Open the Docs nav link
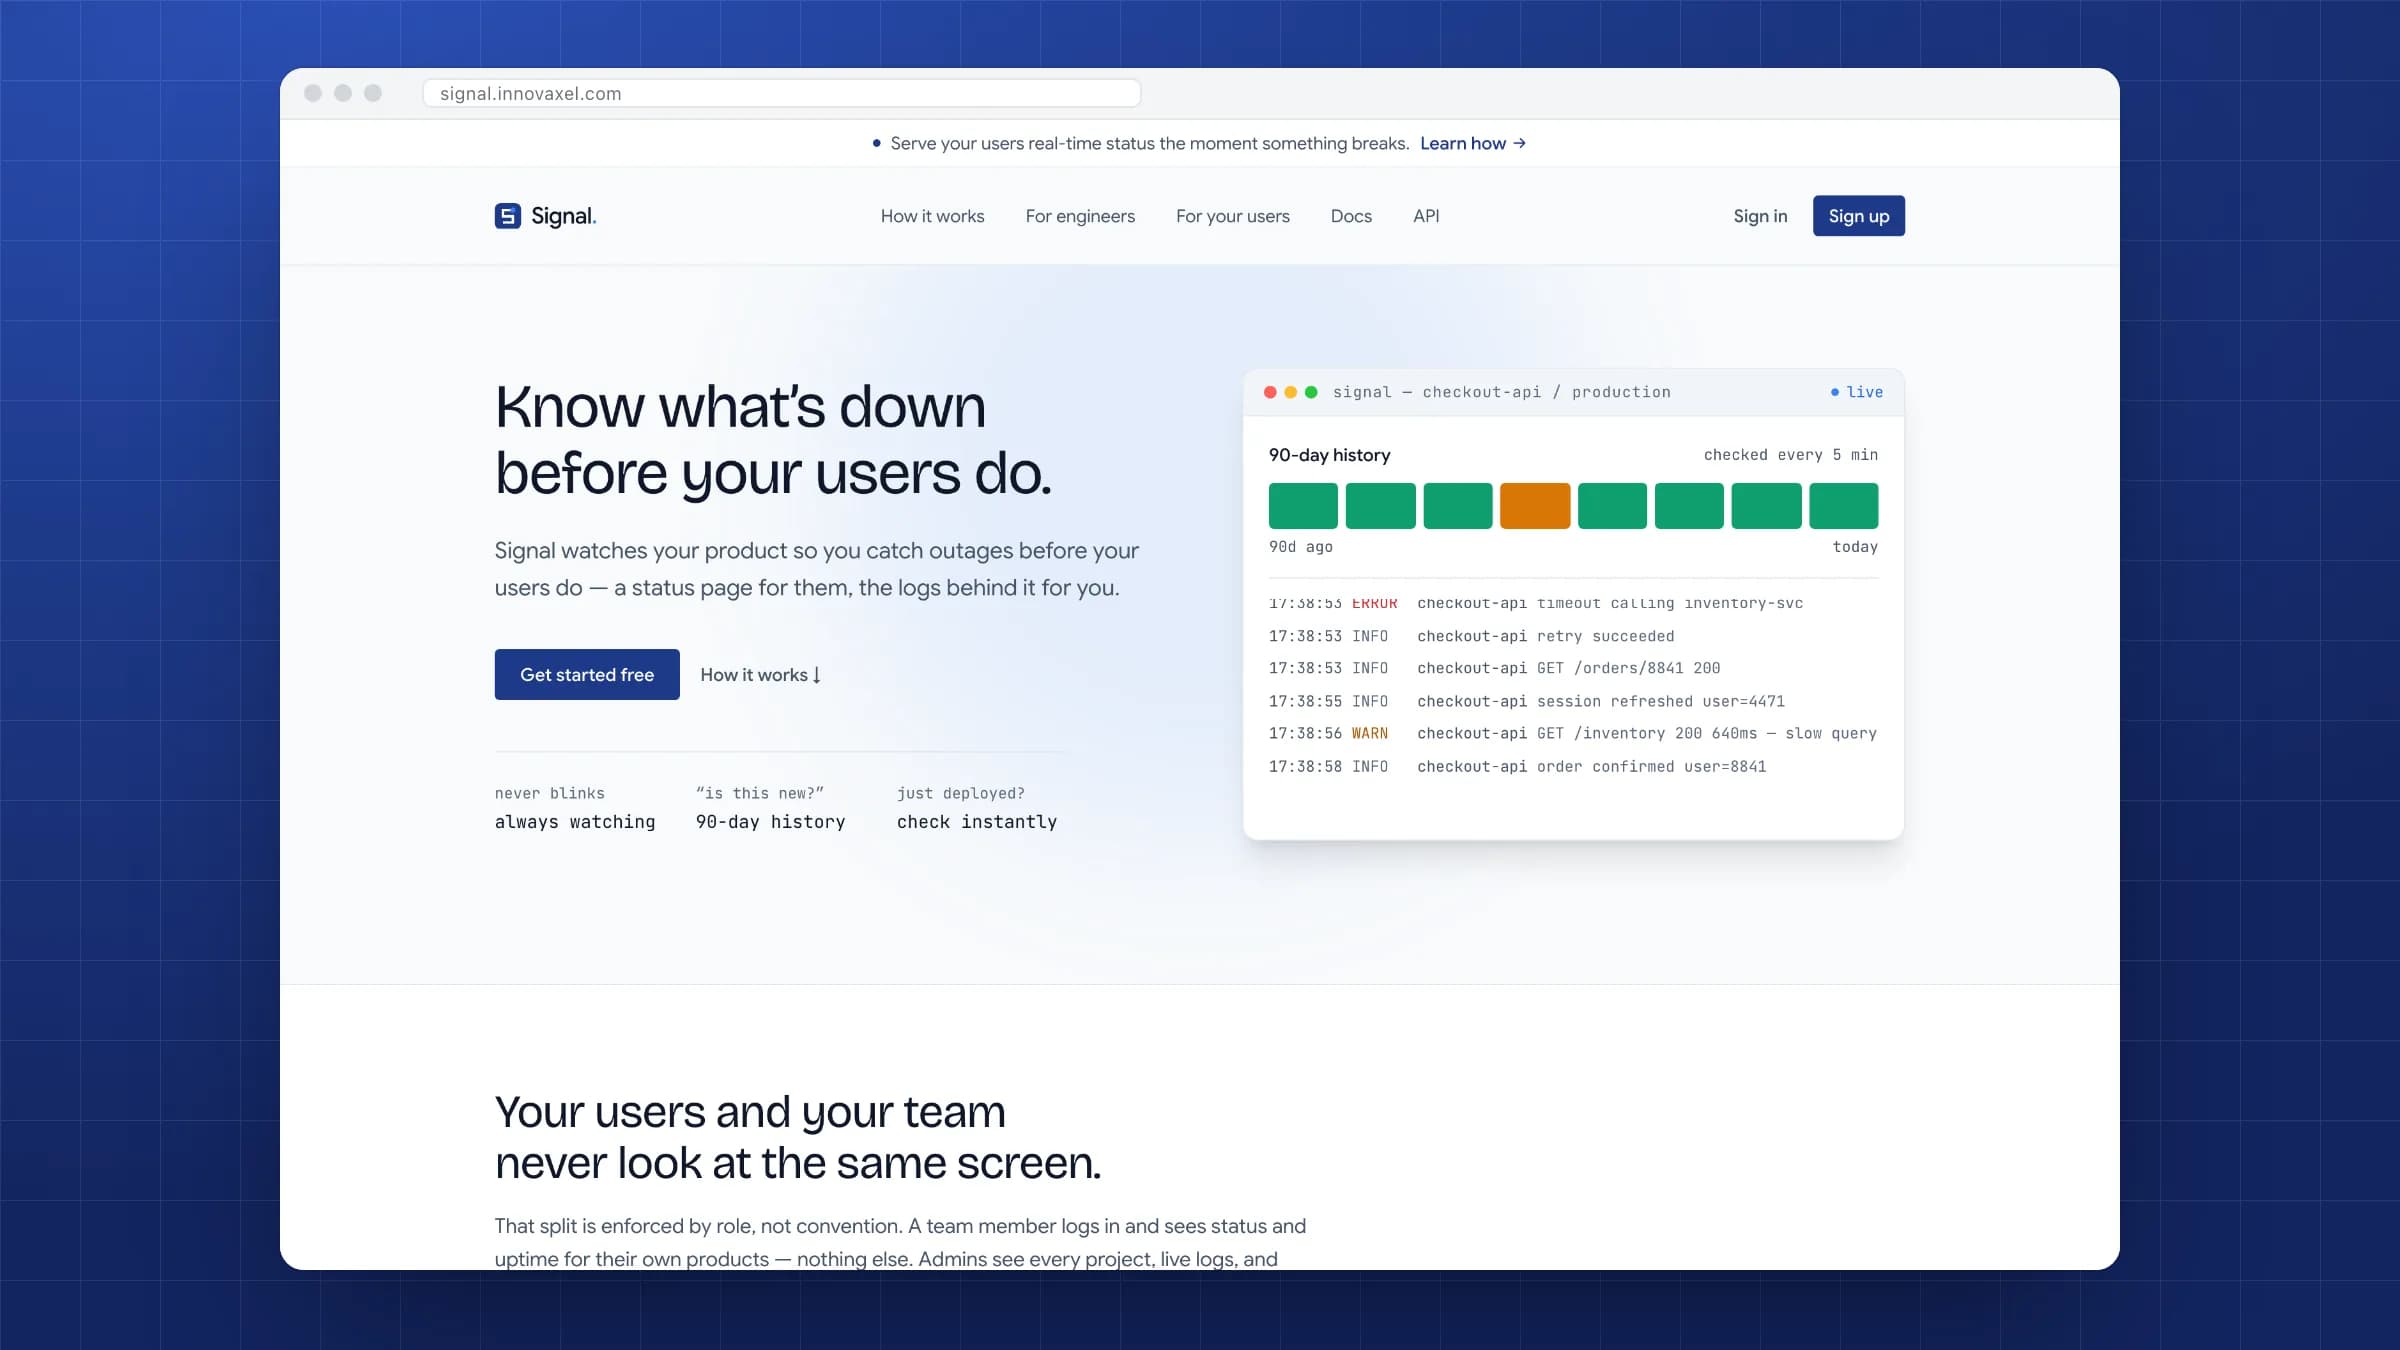The image size is (2400, 1350). (1351, 216)
